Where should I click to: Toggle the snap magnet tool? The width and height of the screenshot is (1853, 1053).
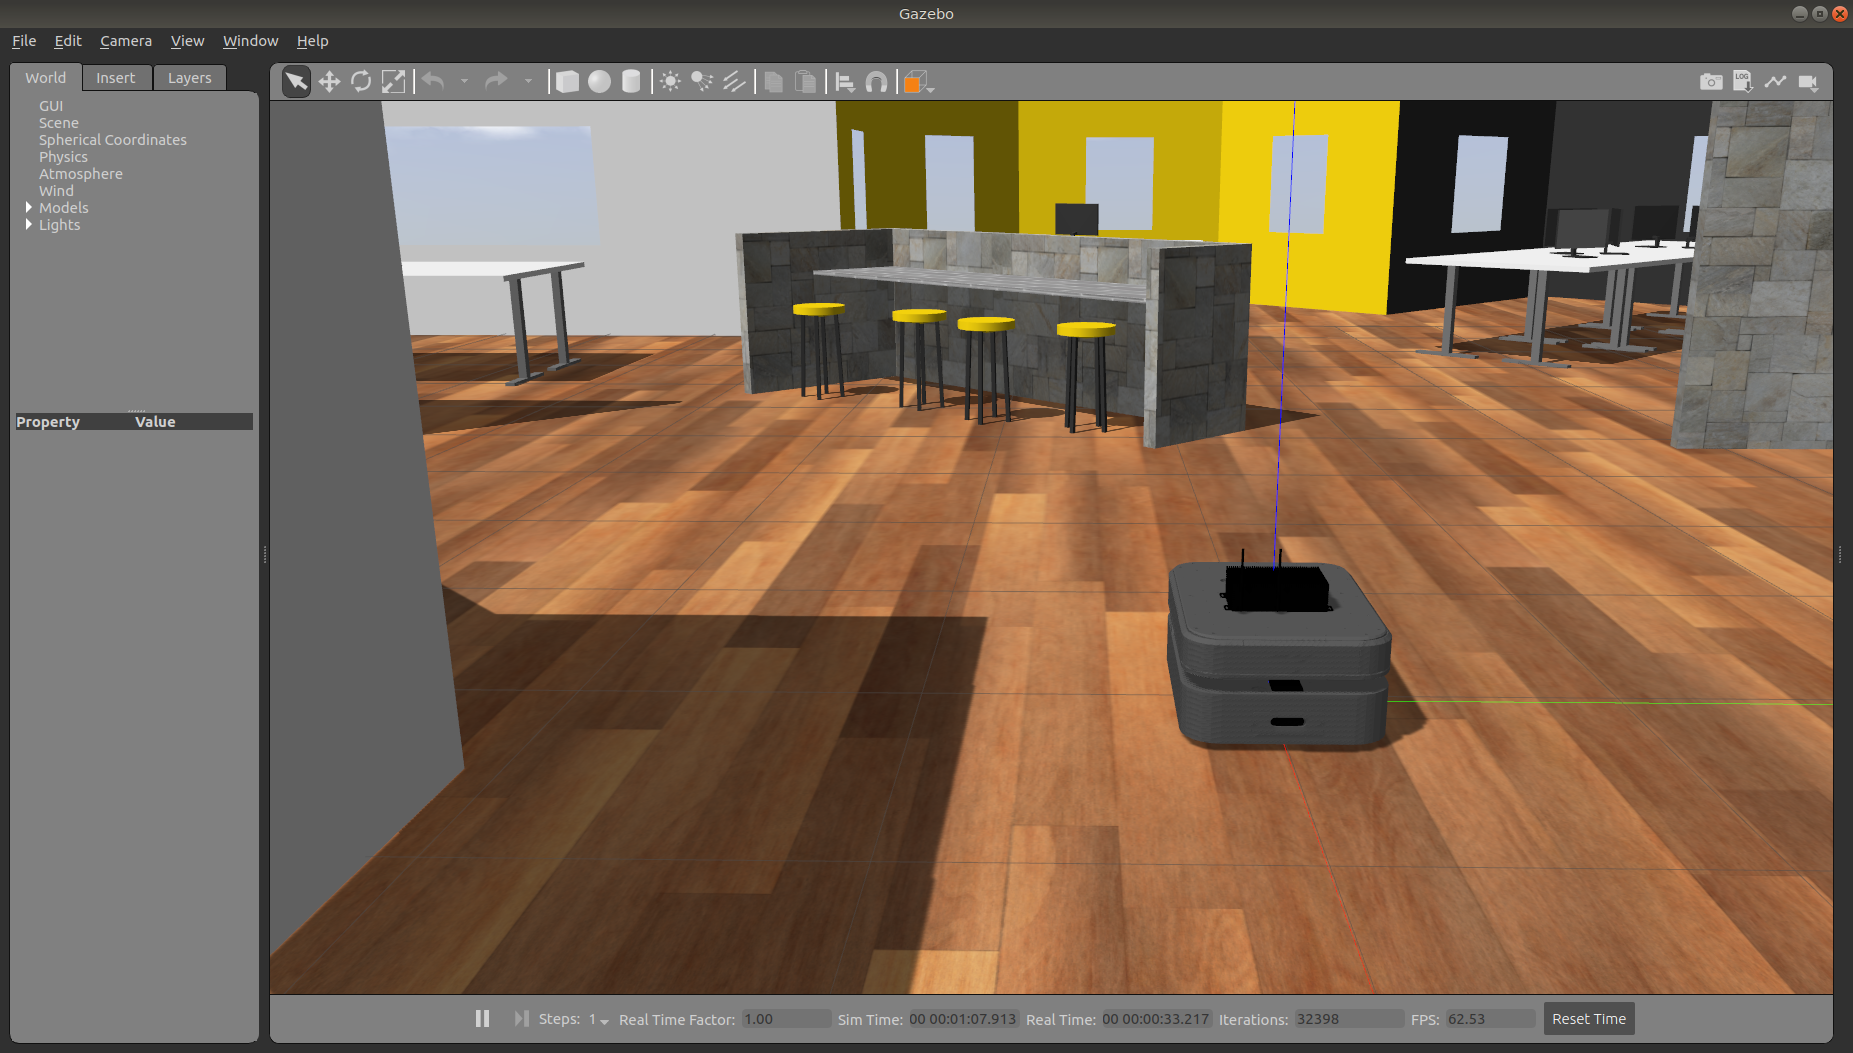[876, 82]
